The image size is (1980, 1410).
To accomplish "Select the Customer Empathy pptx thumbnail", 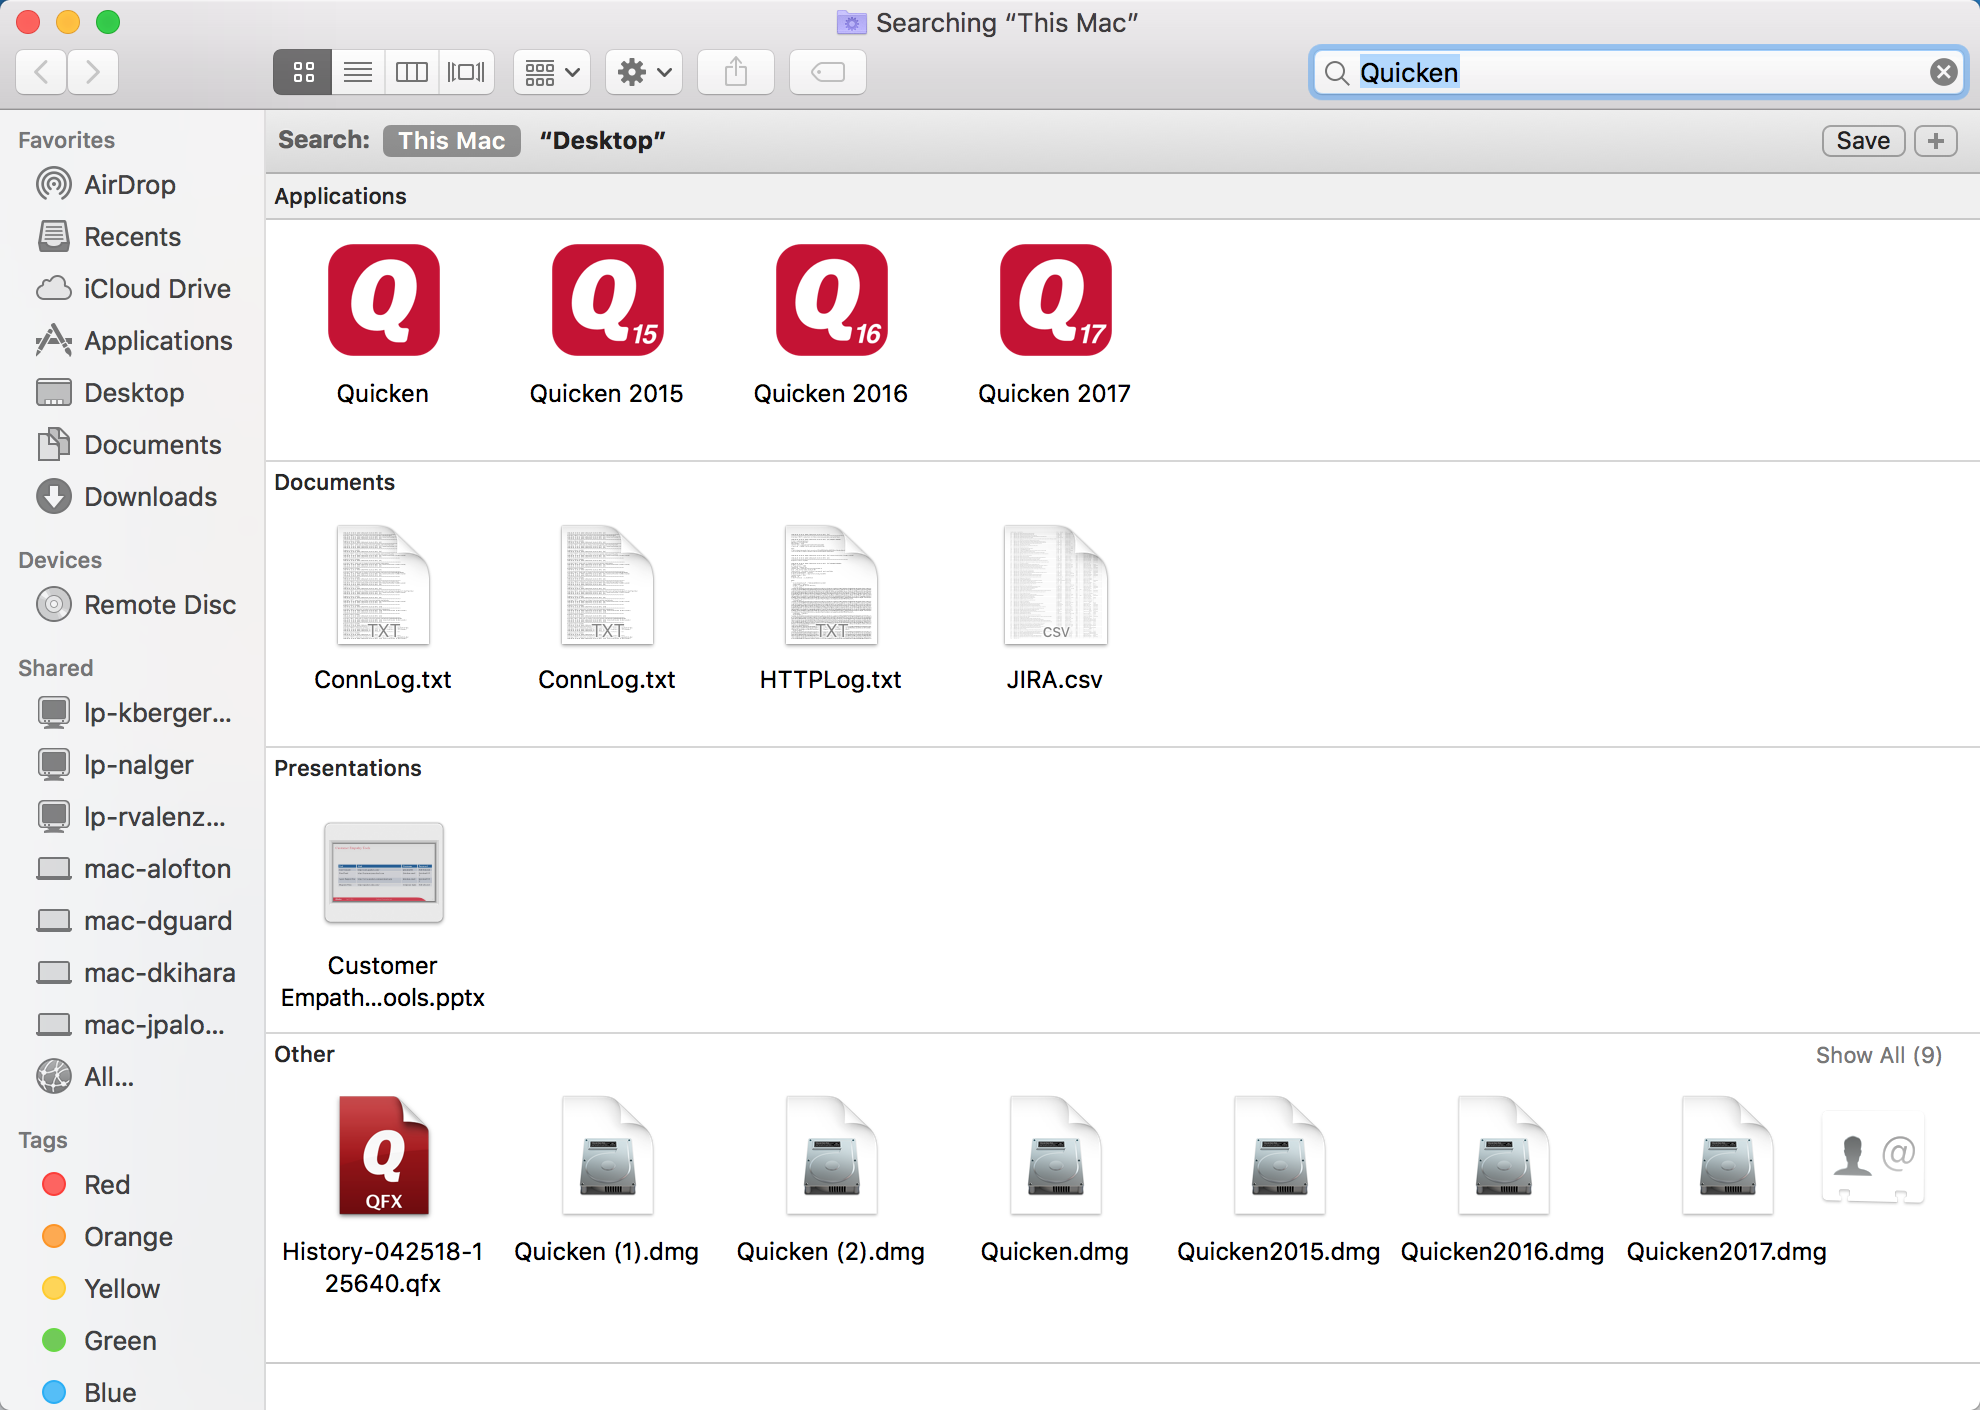I will tap(383, 873).
